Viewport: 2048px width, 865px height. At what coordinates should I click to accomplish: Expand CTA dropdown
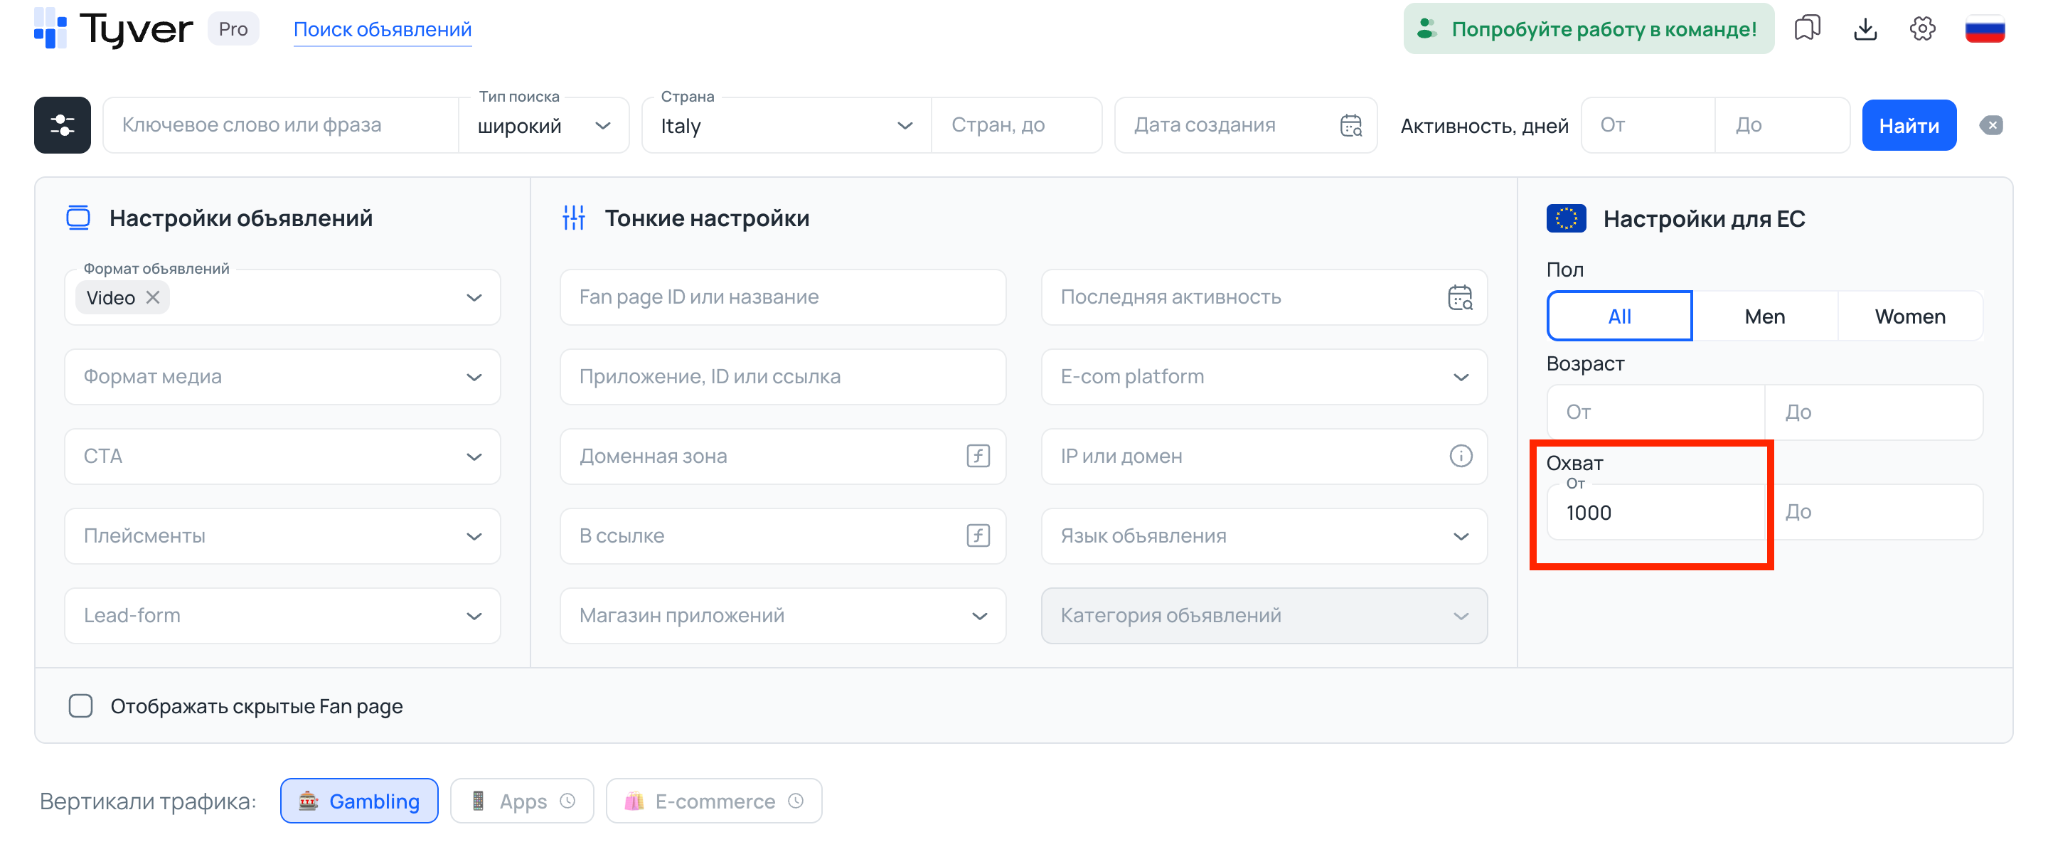pyautogui.click(x=282, y=456)
